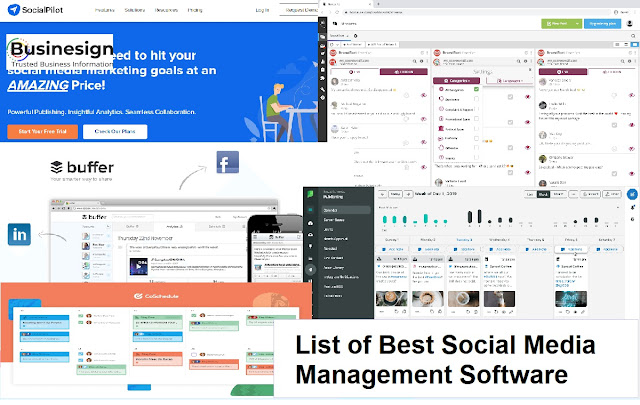Open Pricing on SocialPilot nav
Screen dimensions: 640x405
[195, 10]
